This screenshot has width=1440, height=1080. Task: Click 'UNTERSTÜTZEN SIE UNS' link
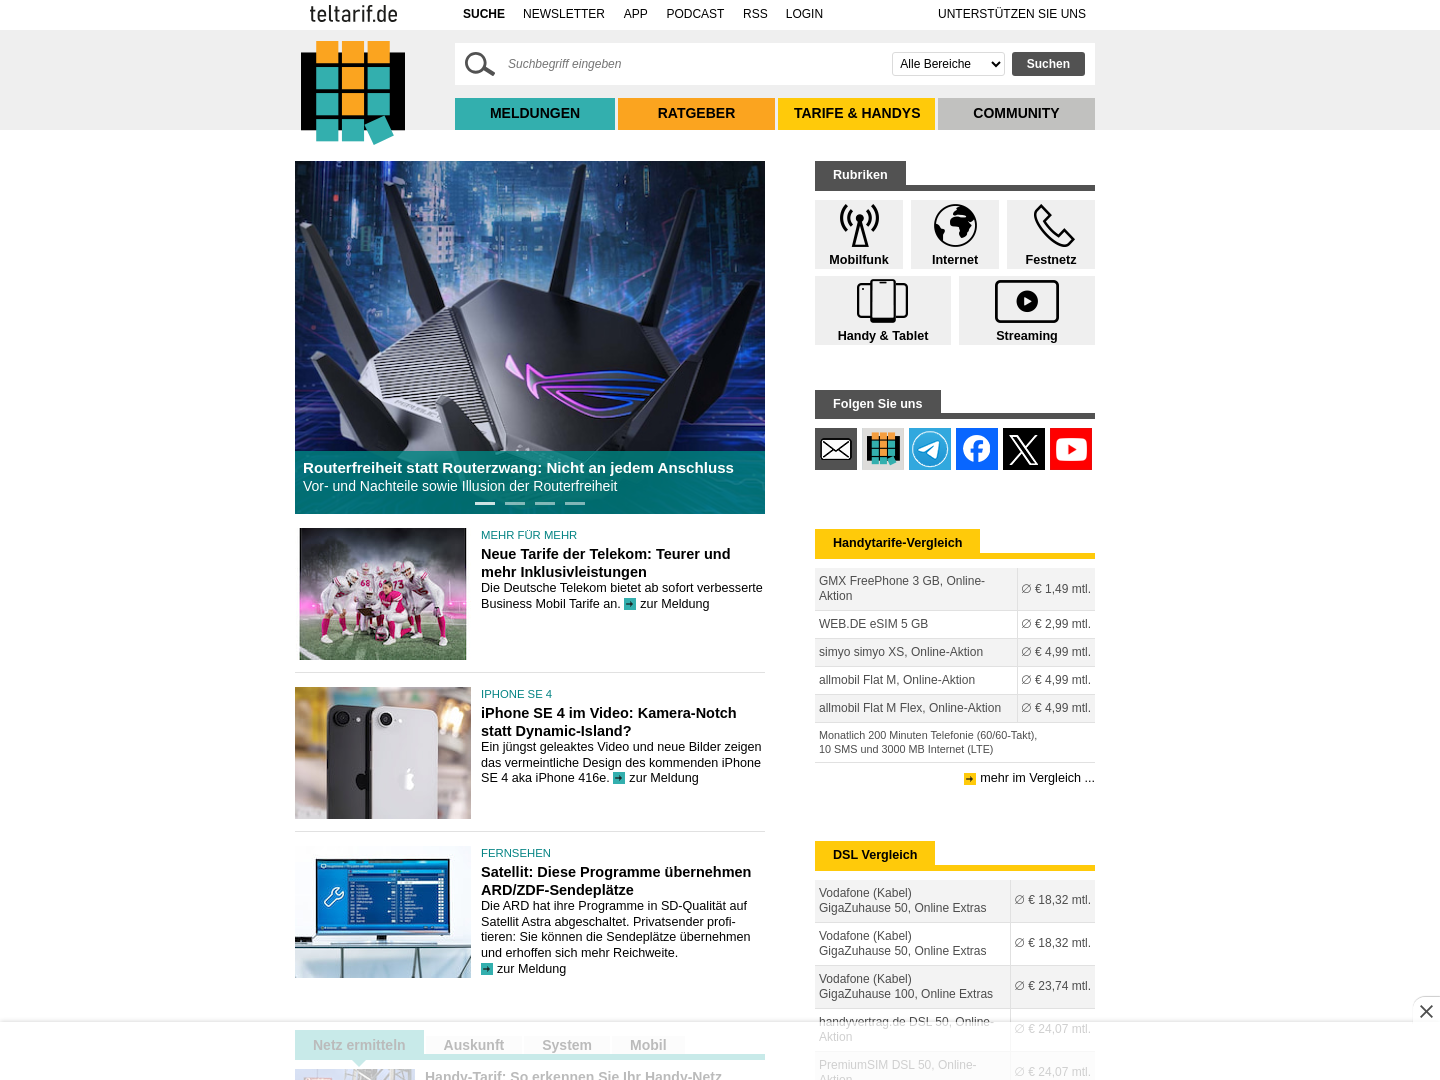(x=1012, y=14)
